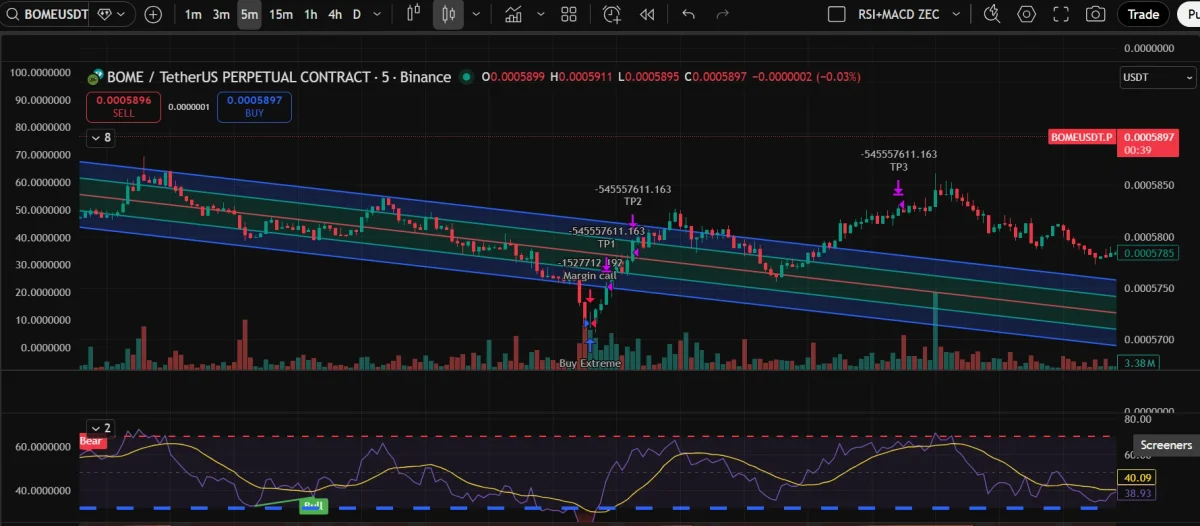Switch to the daily D timeframe
This screenshot has height=526, width=1200.
coord(356,15)
